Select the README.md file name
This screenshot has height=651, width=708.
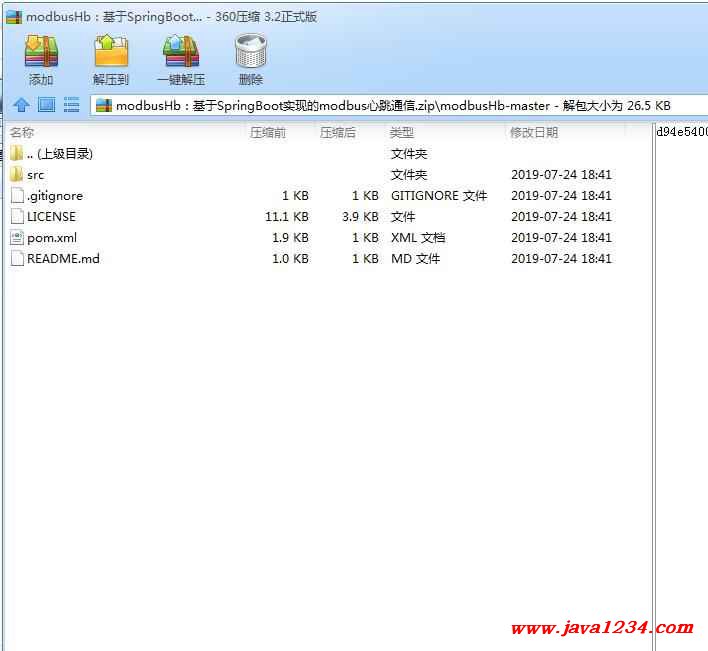pos(63,259)
